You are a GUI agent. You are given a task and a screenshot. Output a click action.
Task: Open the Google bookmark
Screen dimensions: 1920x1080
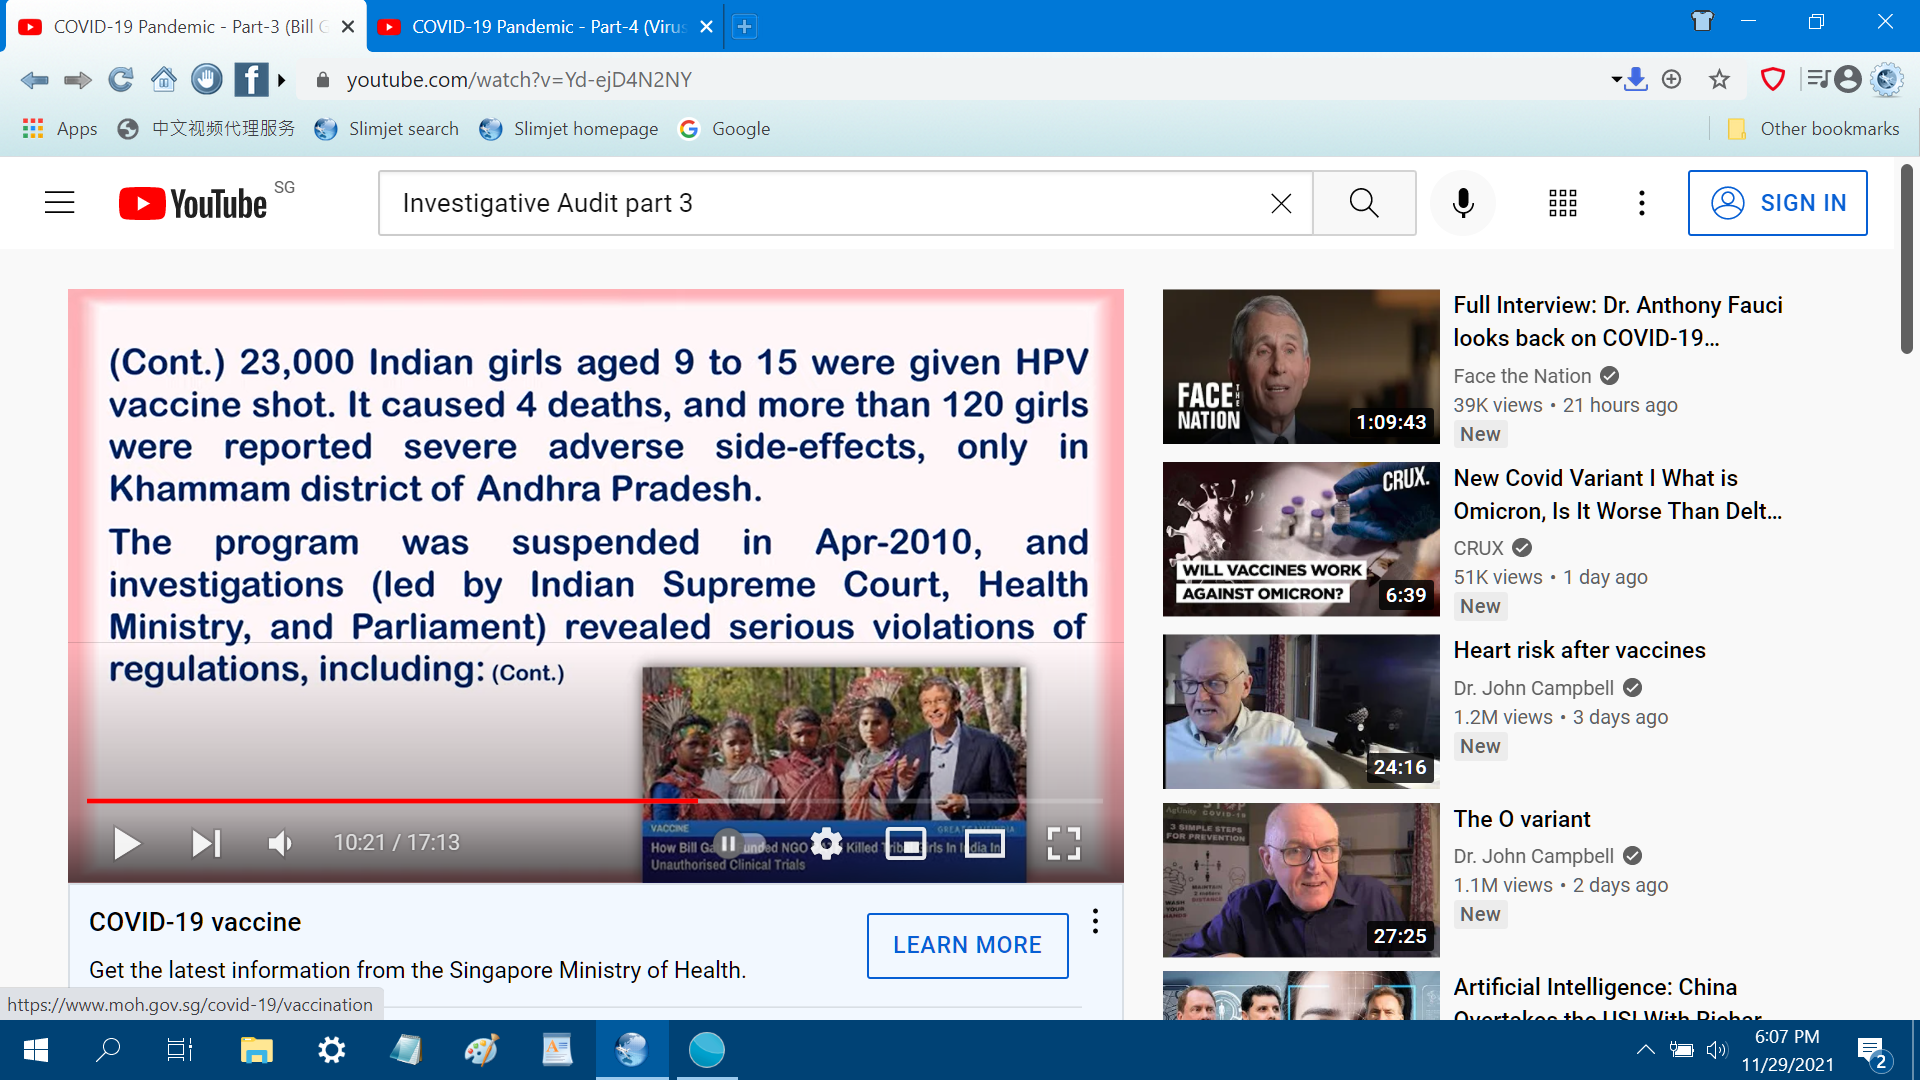[x=725, y=129]
